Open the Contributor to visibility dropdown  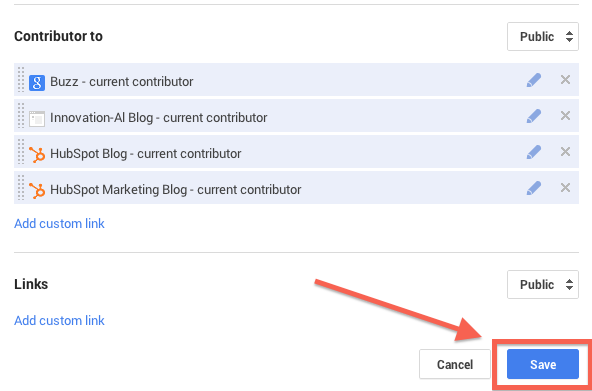[543, 36]
